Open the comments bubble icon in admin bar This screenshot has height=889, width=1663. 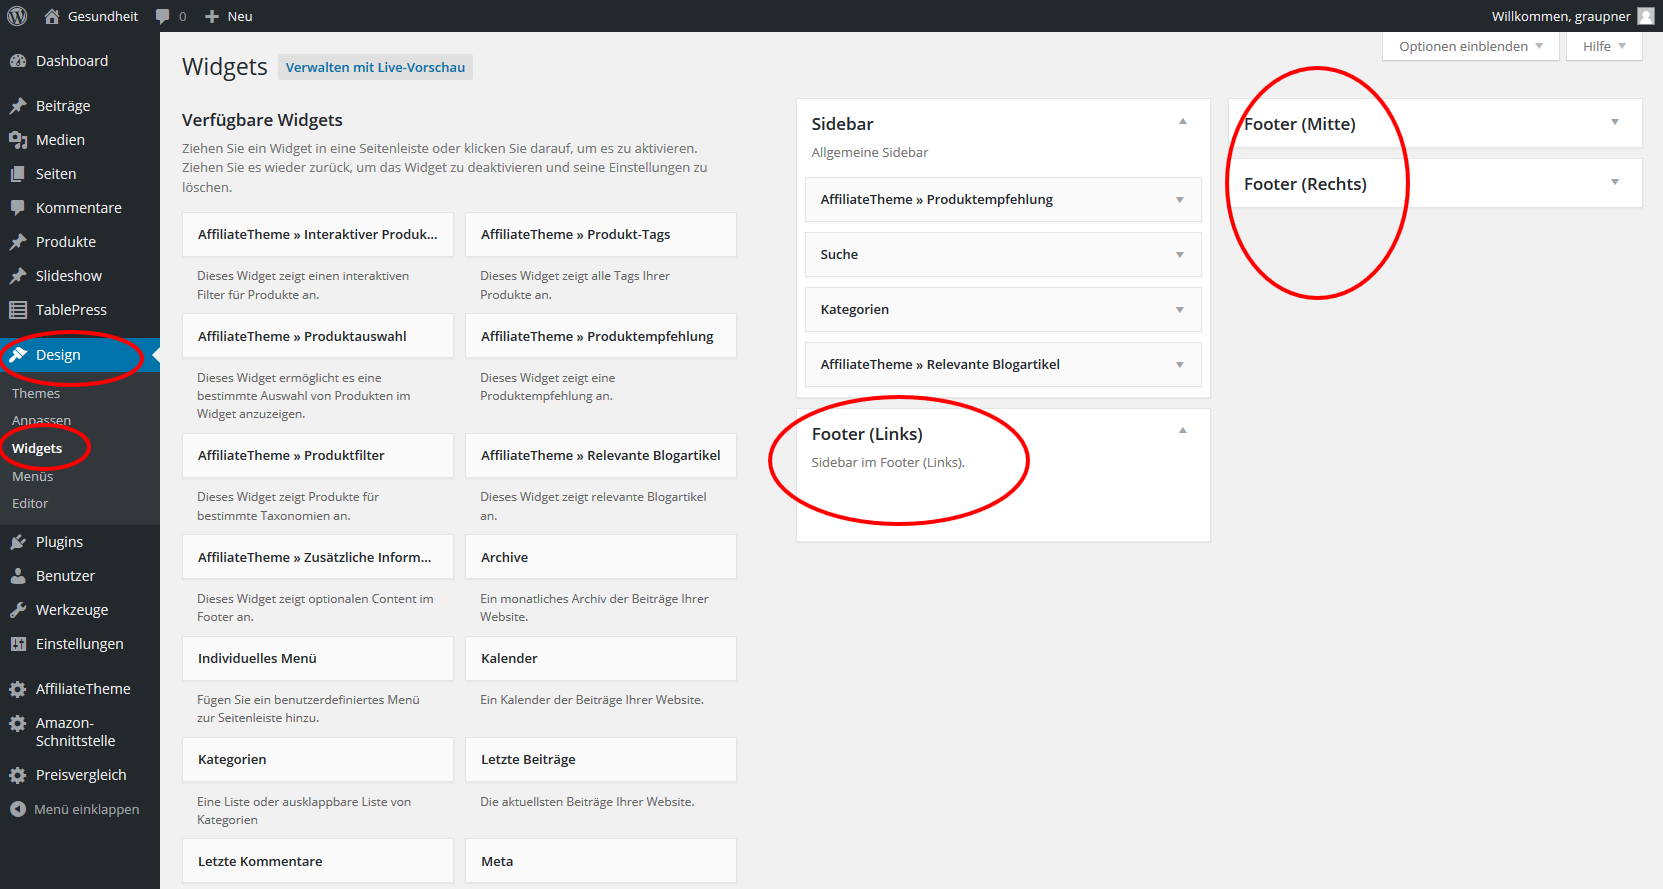pos(162,16)
